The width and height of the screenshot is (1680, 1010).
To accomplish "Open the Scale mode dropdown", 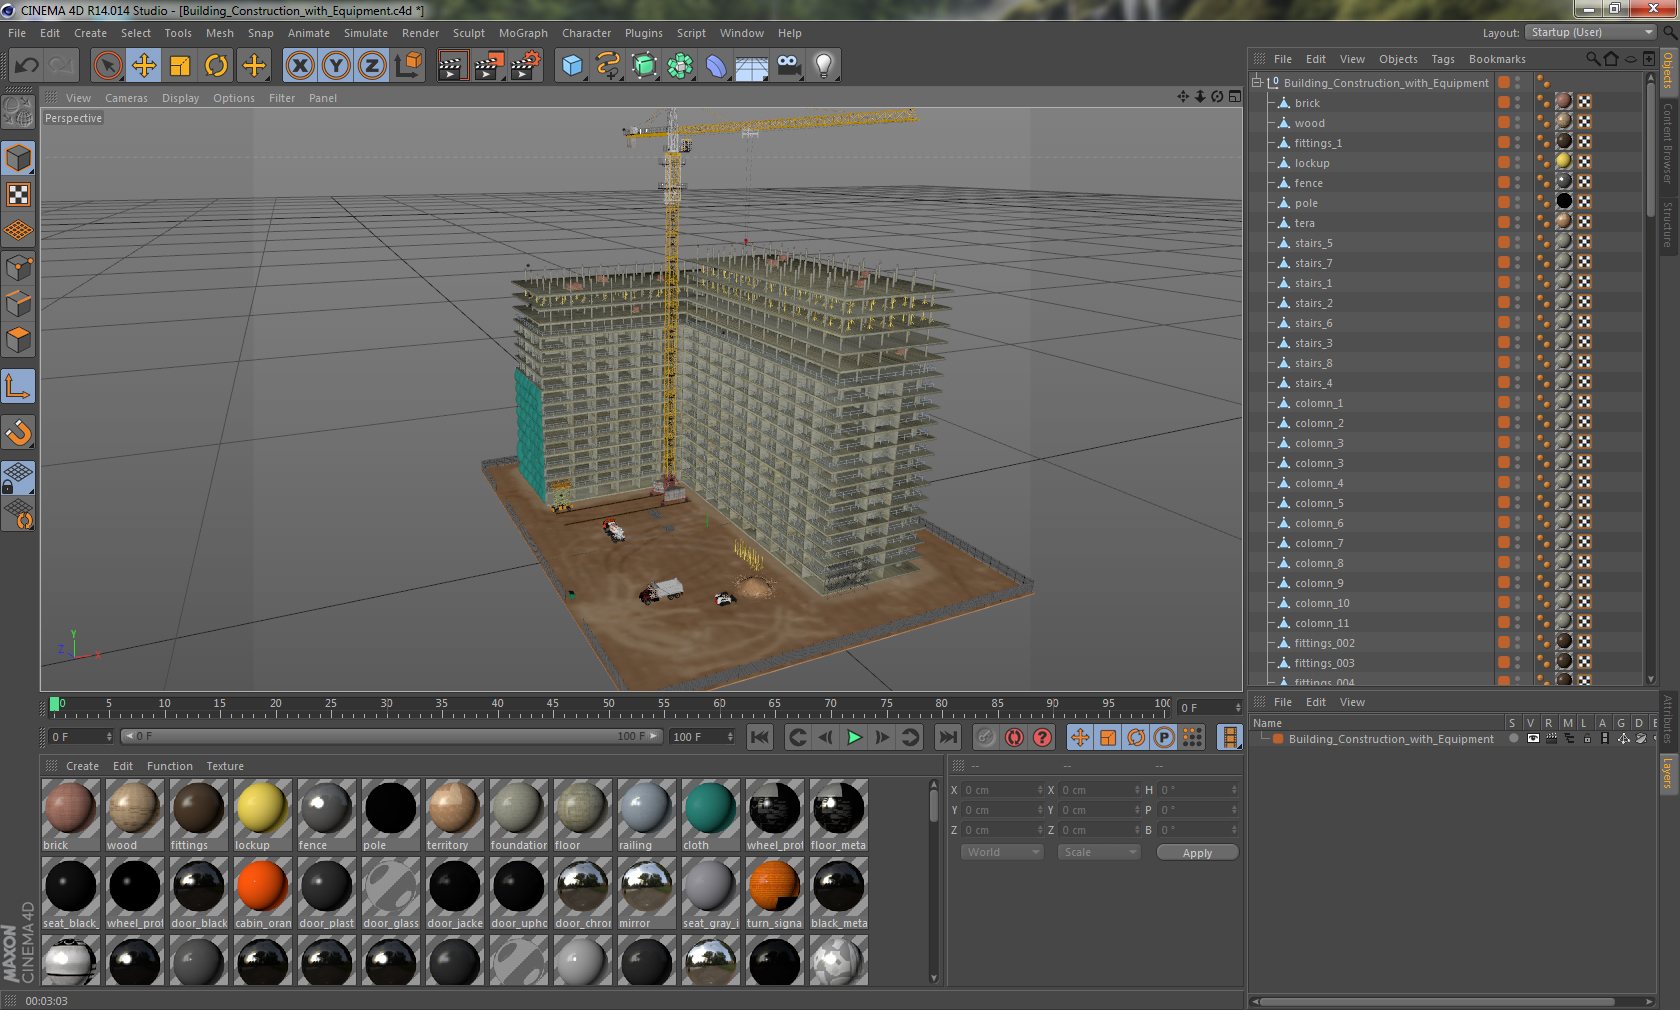I will point(1099,852).
